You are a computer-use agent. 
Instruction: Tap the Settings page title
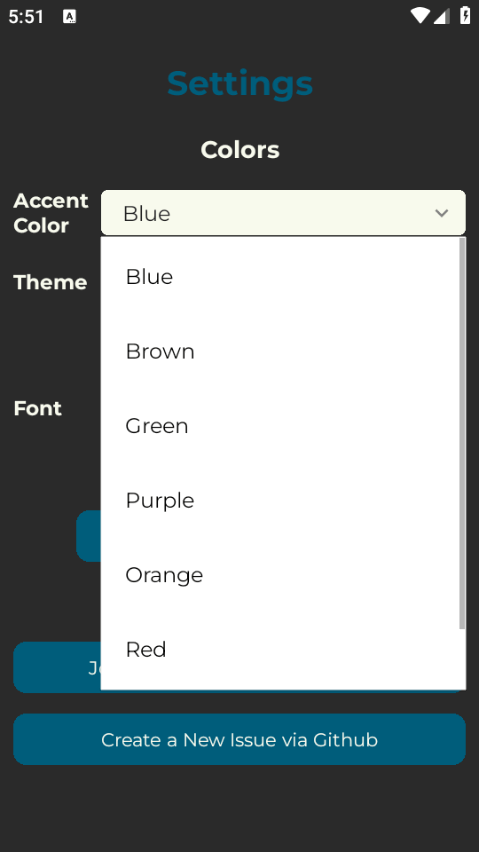tap(240, 84)
